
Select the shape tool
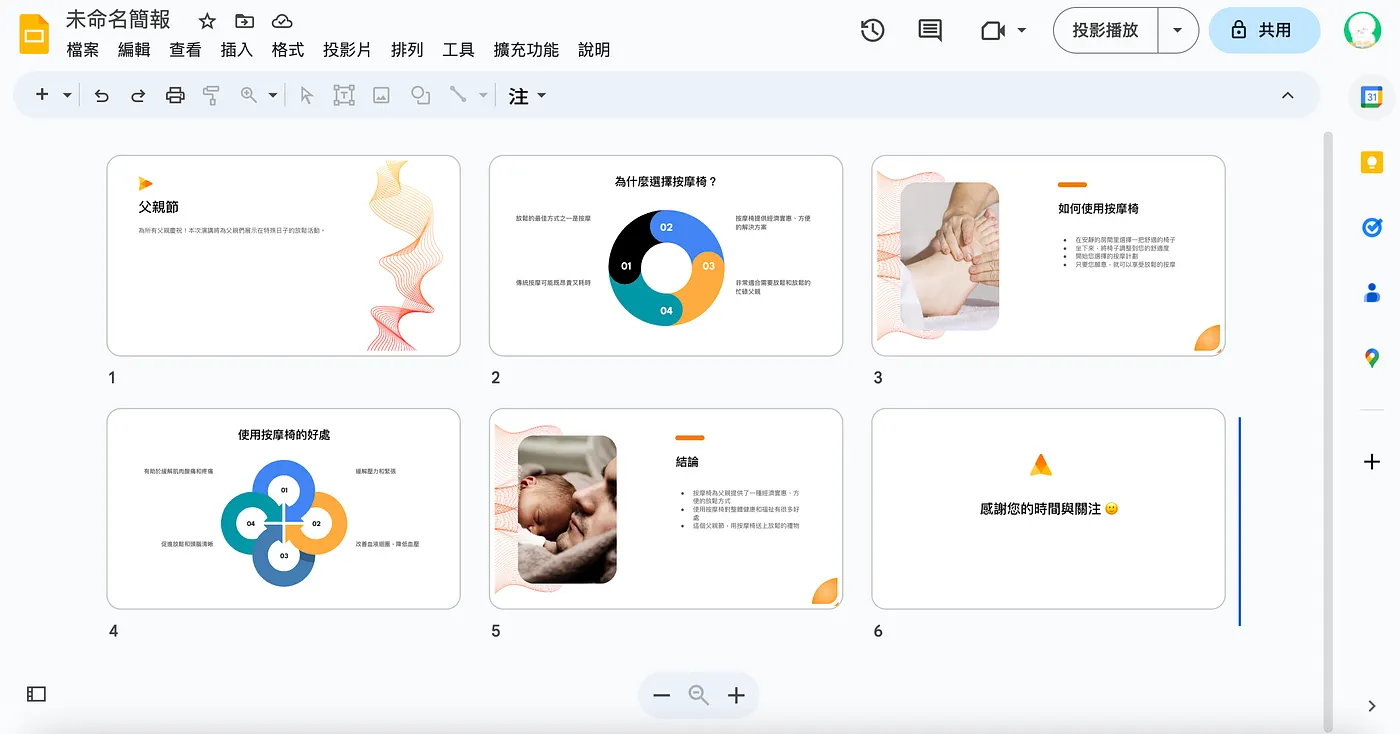click(x=421, y=96)
